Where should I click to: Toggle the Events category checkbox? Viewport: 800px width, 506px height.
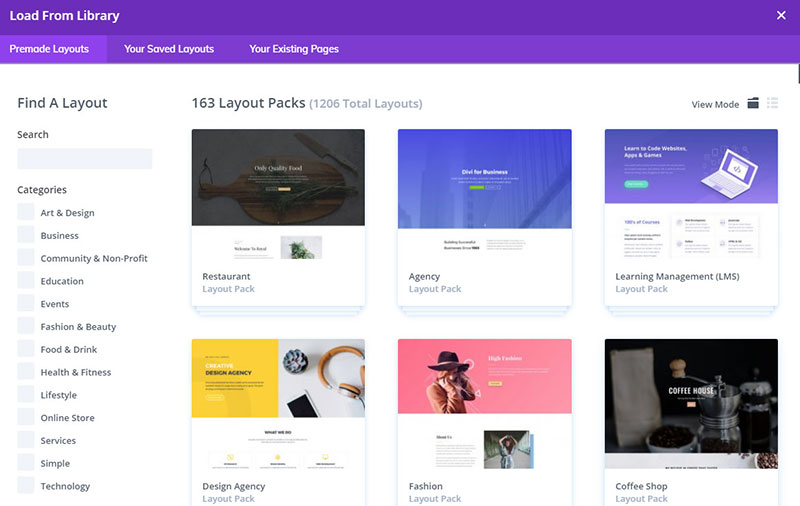[x=26, y=303]
